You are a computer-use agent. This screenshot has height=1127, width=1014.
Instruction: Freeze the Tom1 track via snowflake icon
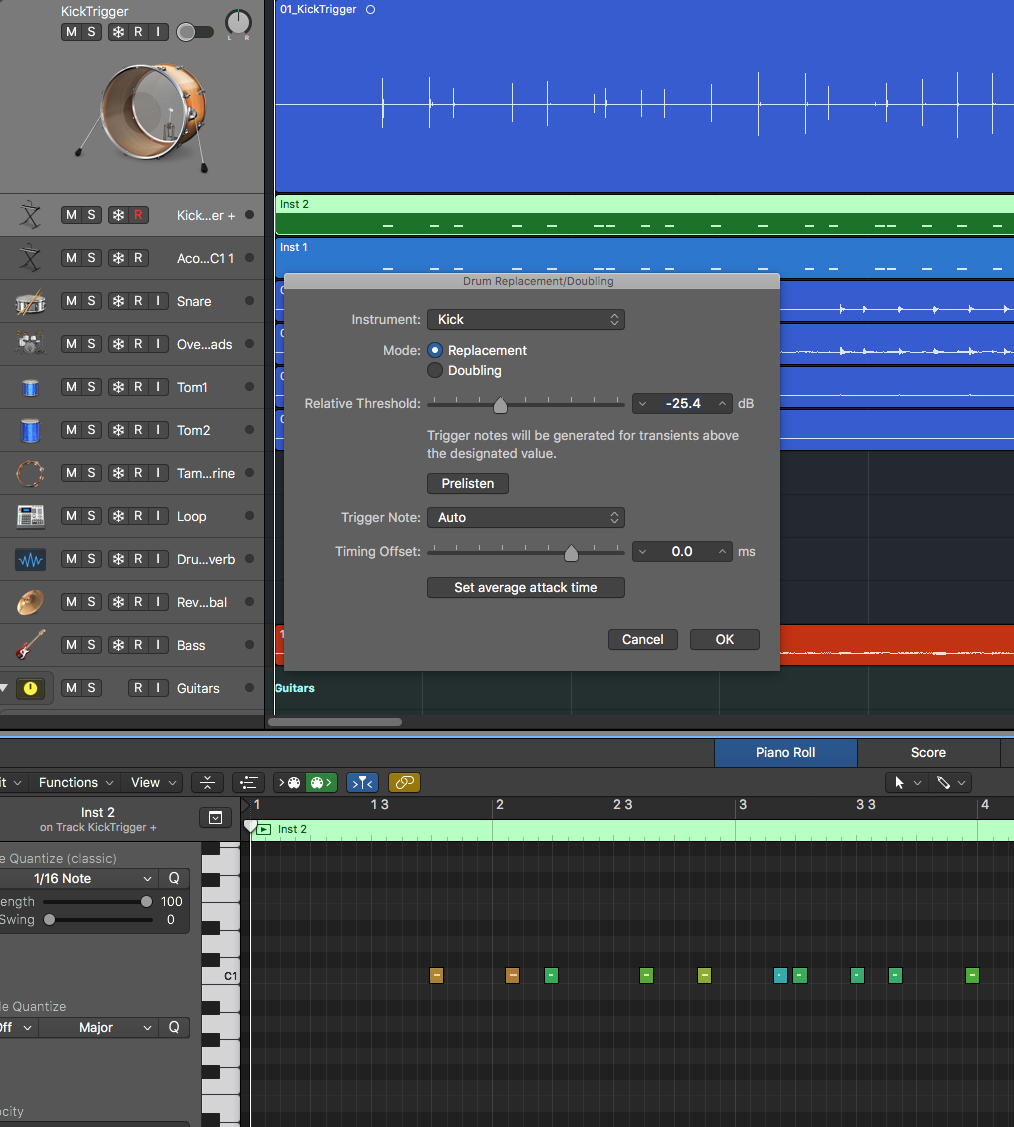coord(118,387)
